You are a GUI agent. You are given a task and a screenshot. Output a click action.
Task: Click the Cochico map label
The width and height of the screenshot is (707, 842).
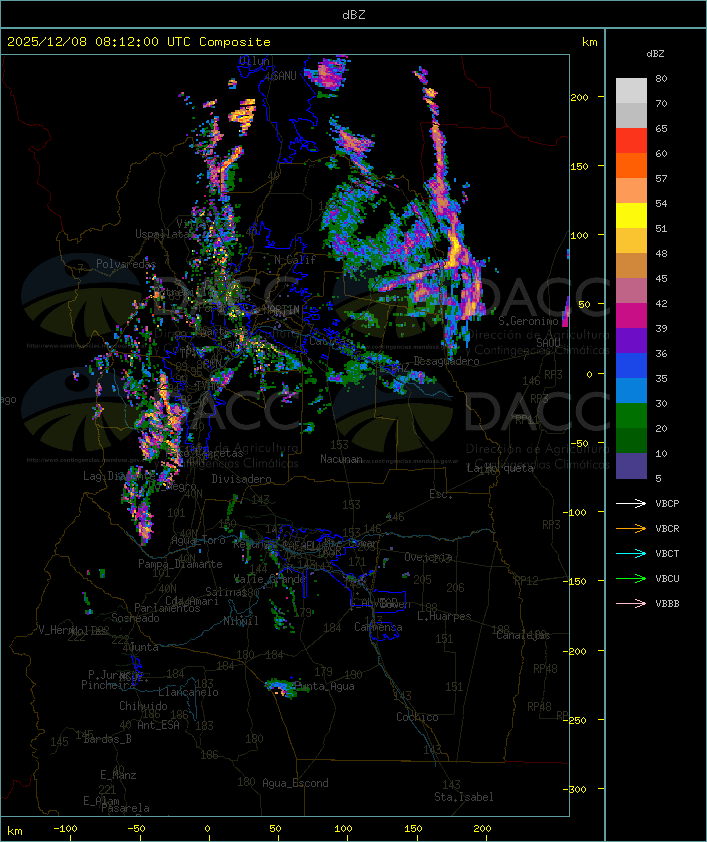(x=417, y=717)
